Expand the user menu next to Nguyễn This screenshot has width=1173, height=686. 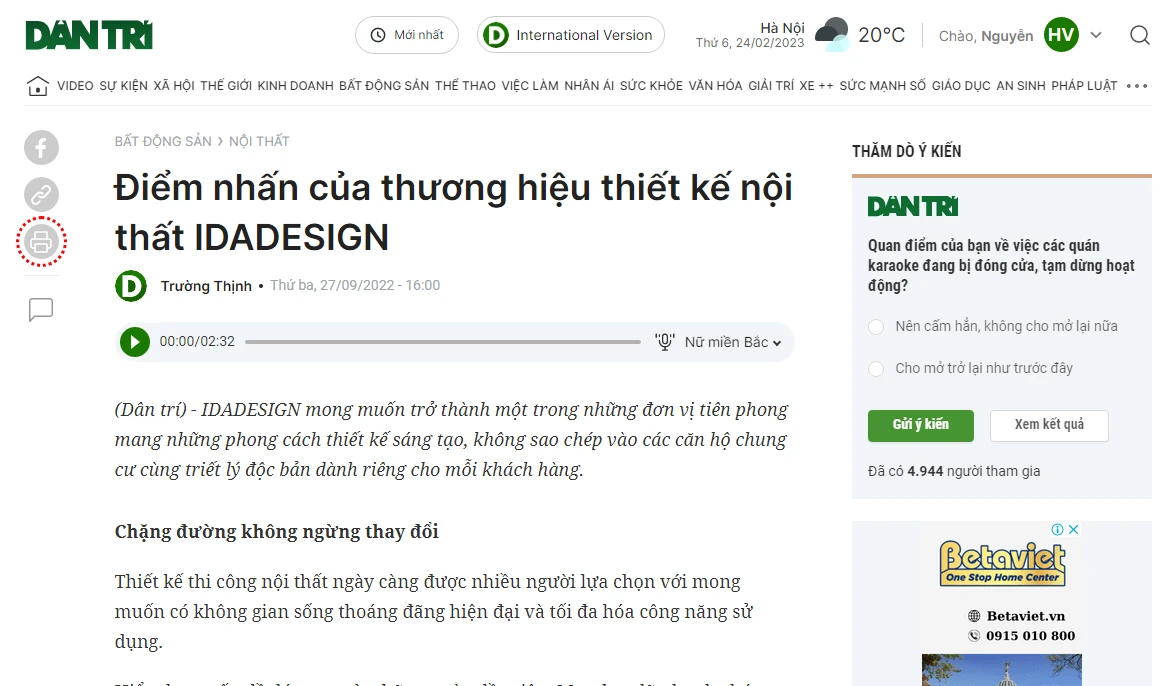pyautogui.click(x=1096, y=34)
